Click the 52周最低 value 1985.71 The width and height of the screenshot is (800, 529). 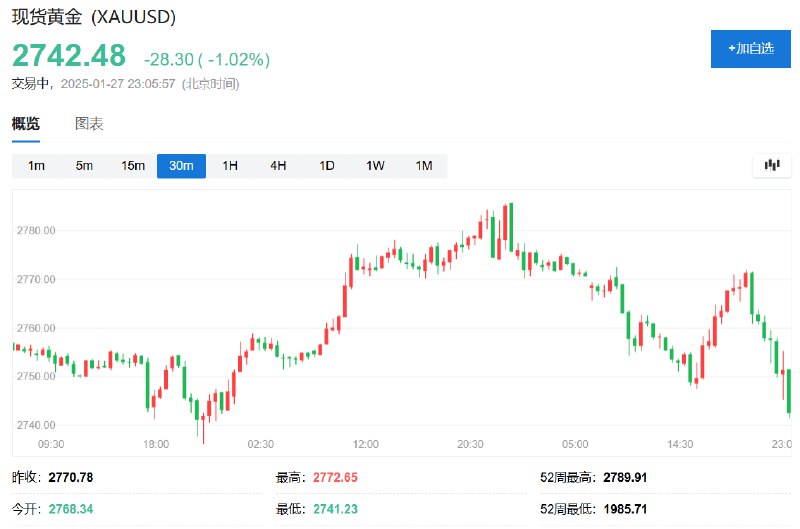pos(625,509)
